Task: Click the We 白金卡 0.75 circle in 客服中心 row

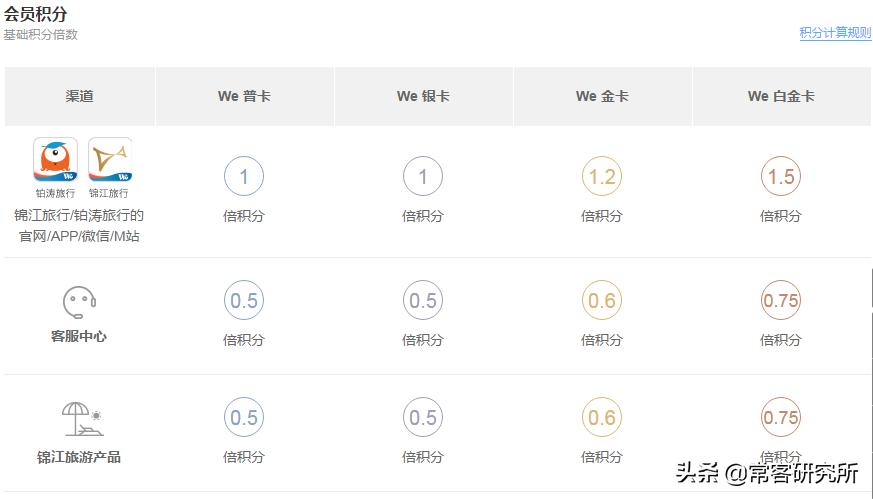Action: point(780,301)
